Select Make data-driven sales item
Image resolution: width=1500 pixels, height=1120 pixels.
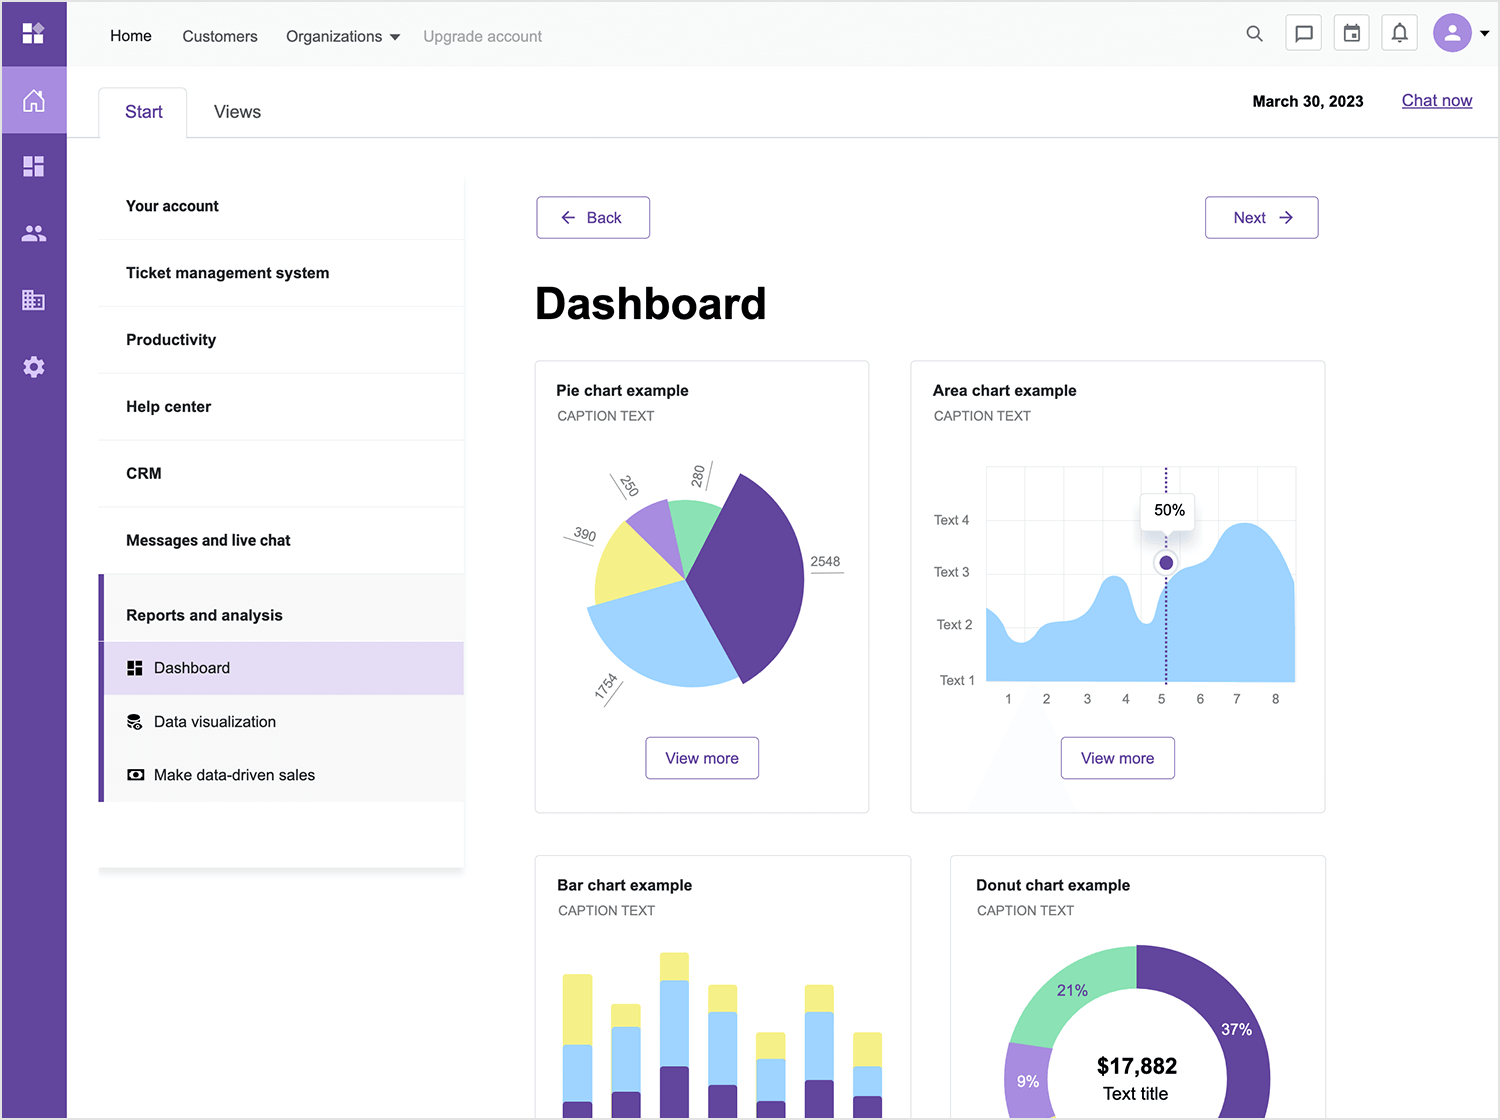pyautogui.click(x=284, y=775)
